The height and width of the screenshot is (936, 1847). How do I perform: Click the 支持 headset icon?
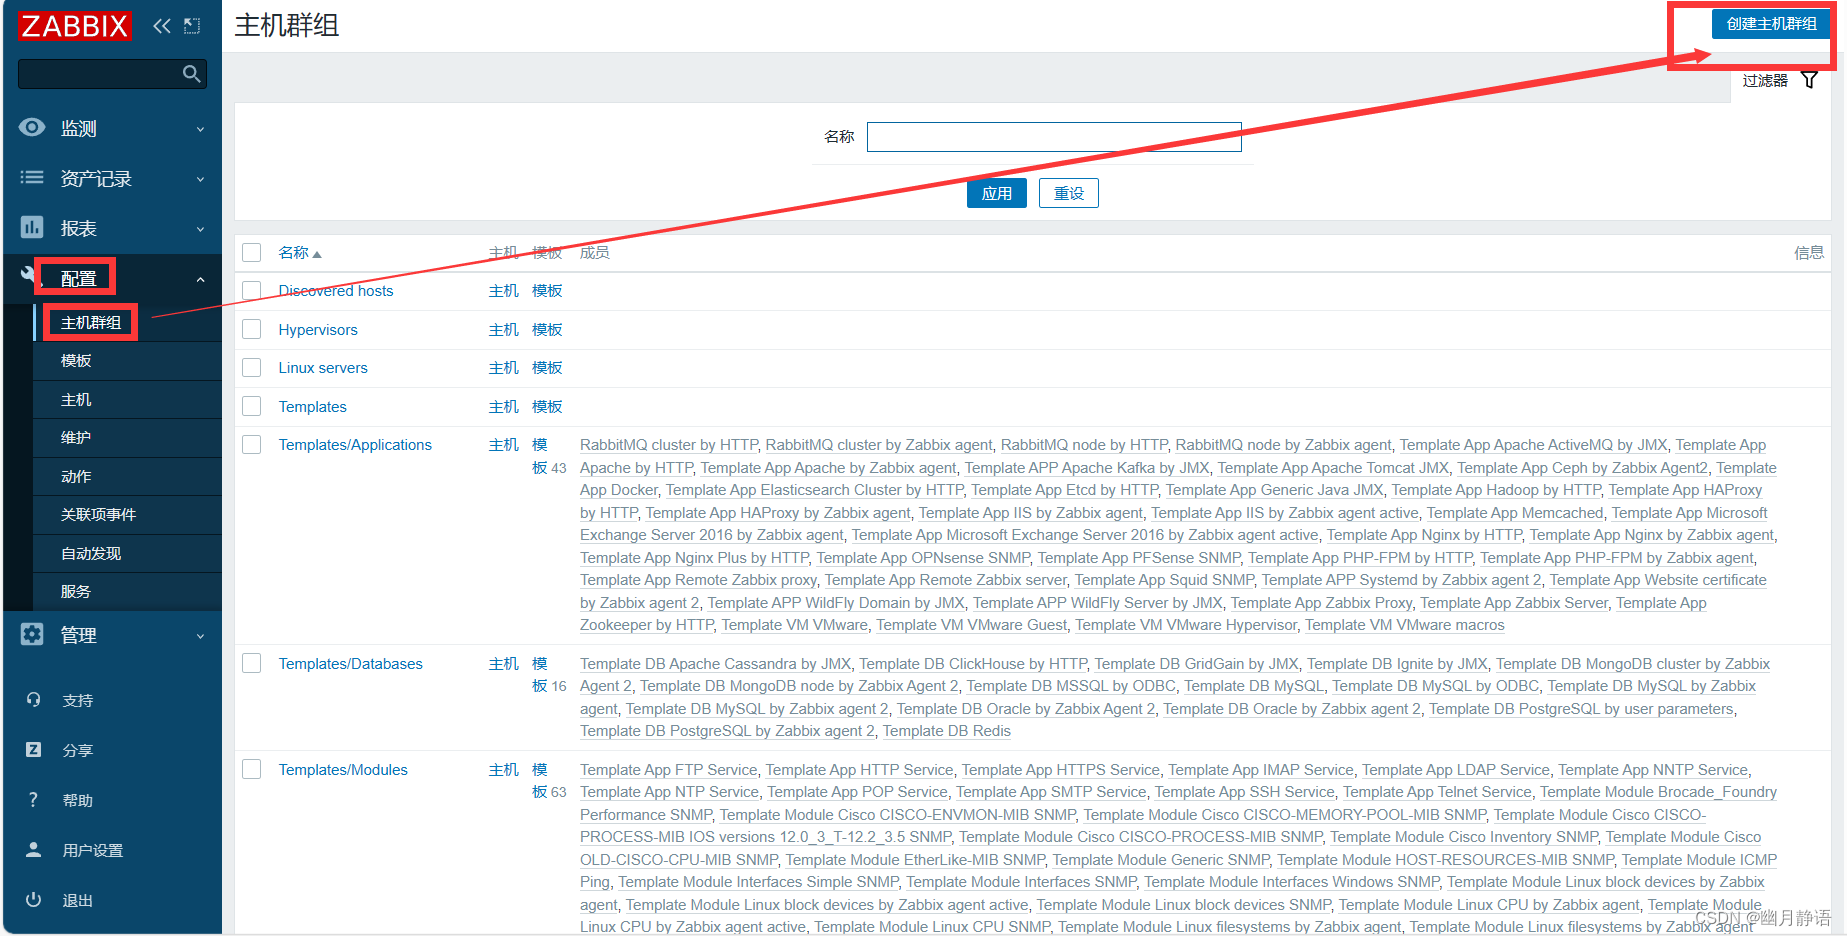coord(33,700)
